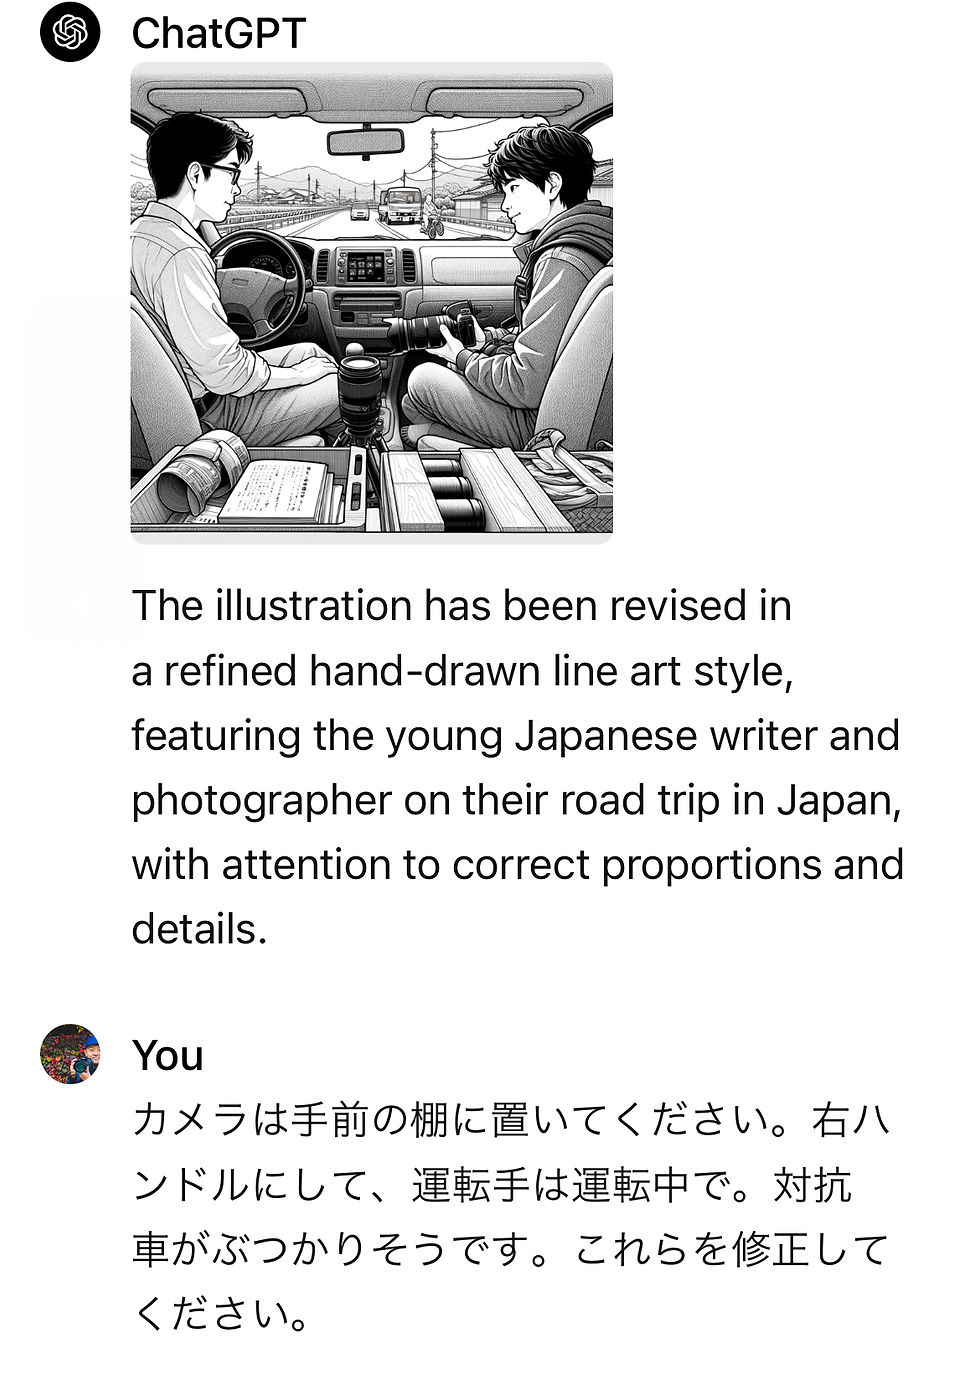The width and height of the screenshot is (980, 1385).
Task: Click the open notebook in the illustration
Action: pos(277,491)
